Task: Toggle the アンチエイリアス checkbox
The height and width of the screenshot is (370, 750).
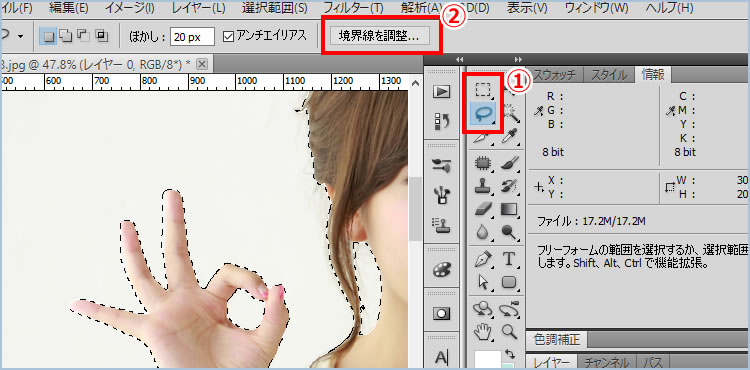Action: click(228, 36)
